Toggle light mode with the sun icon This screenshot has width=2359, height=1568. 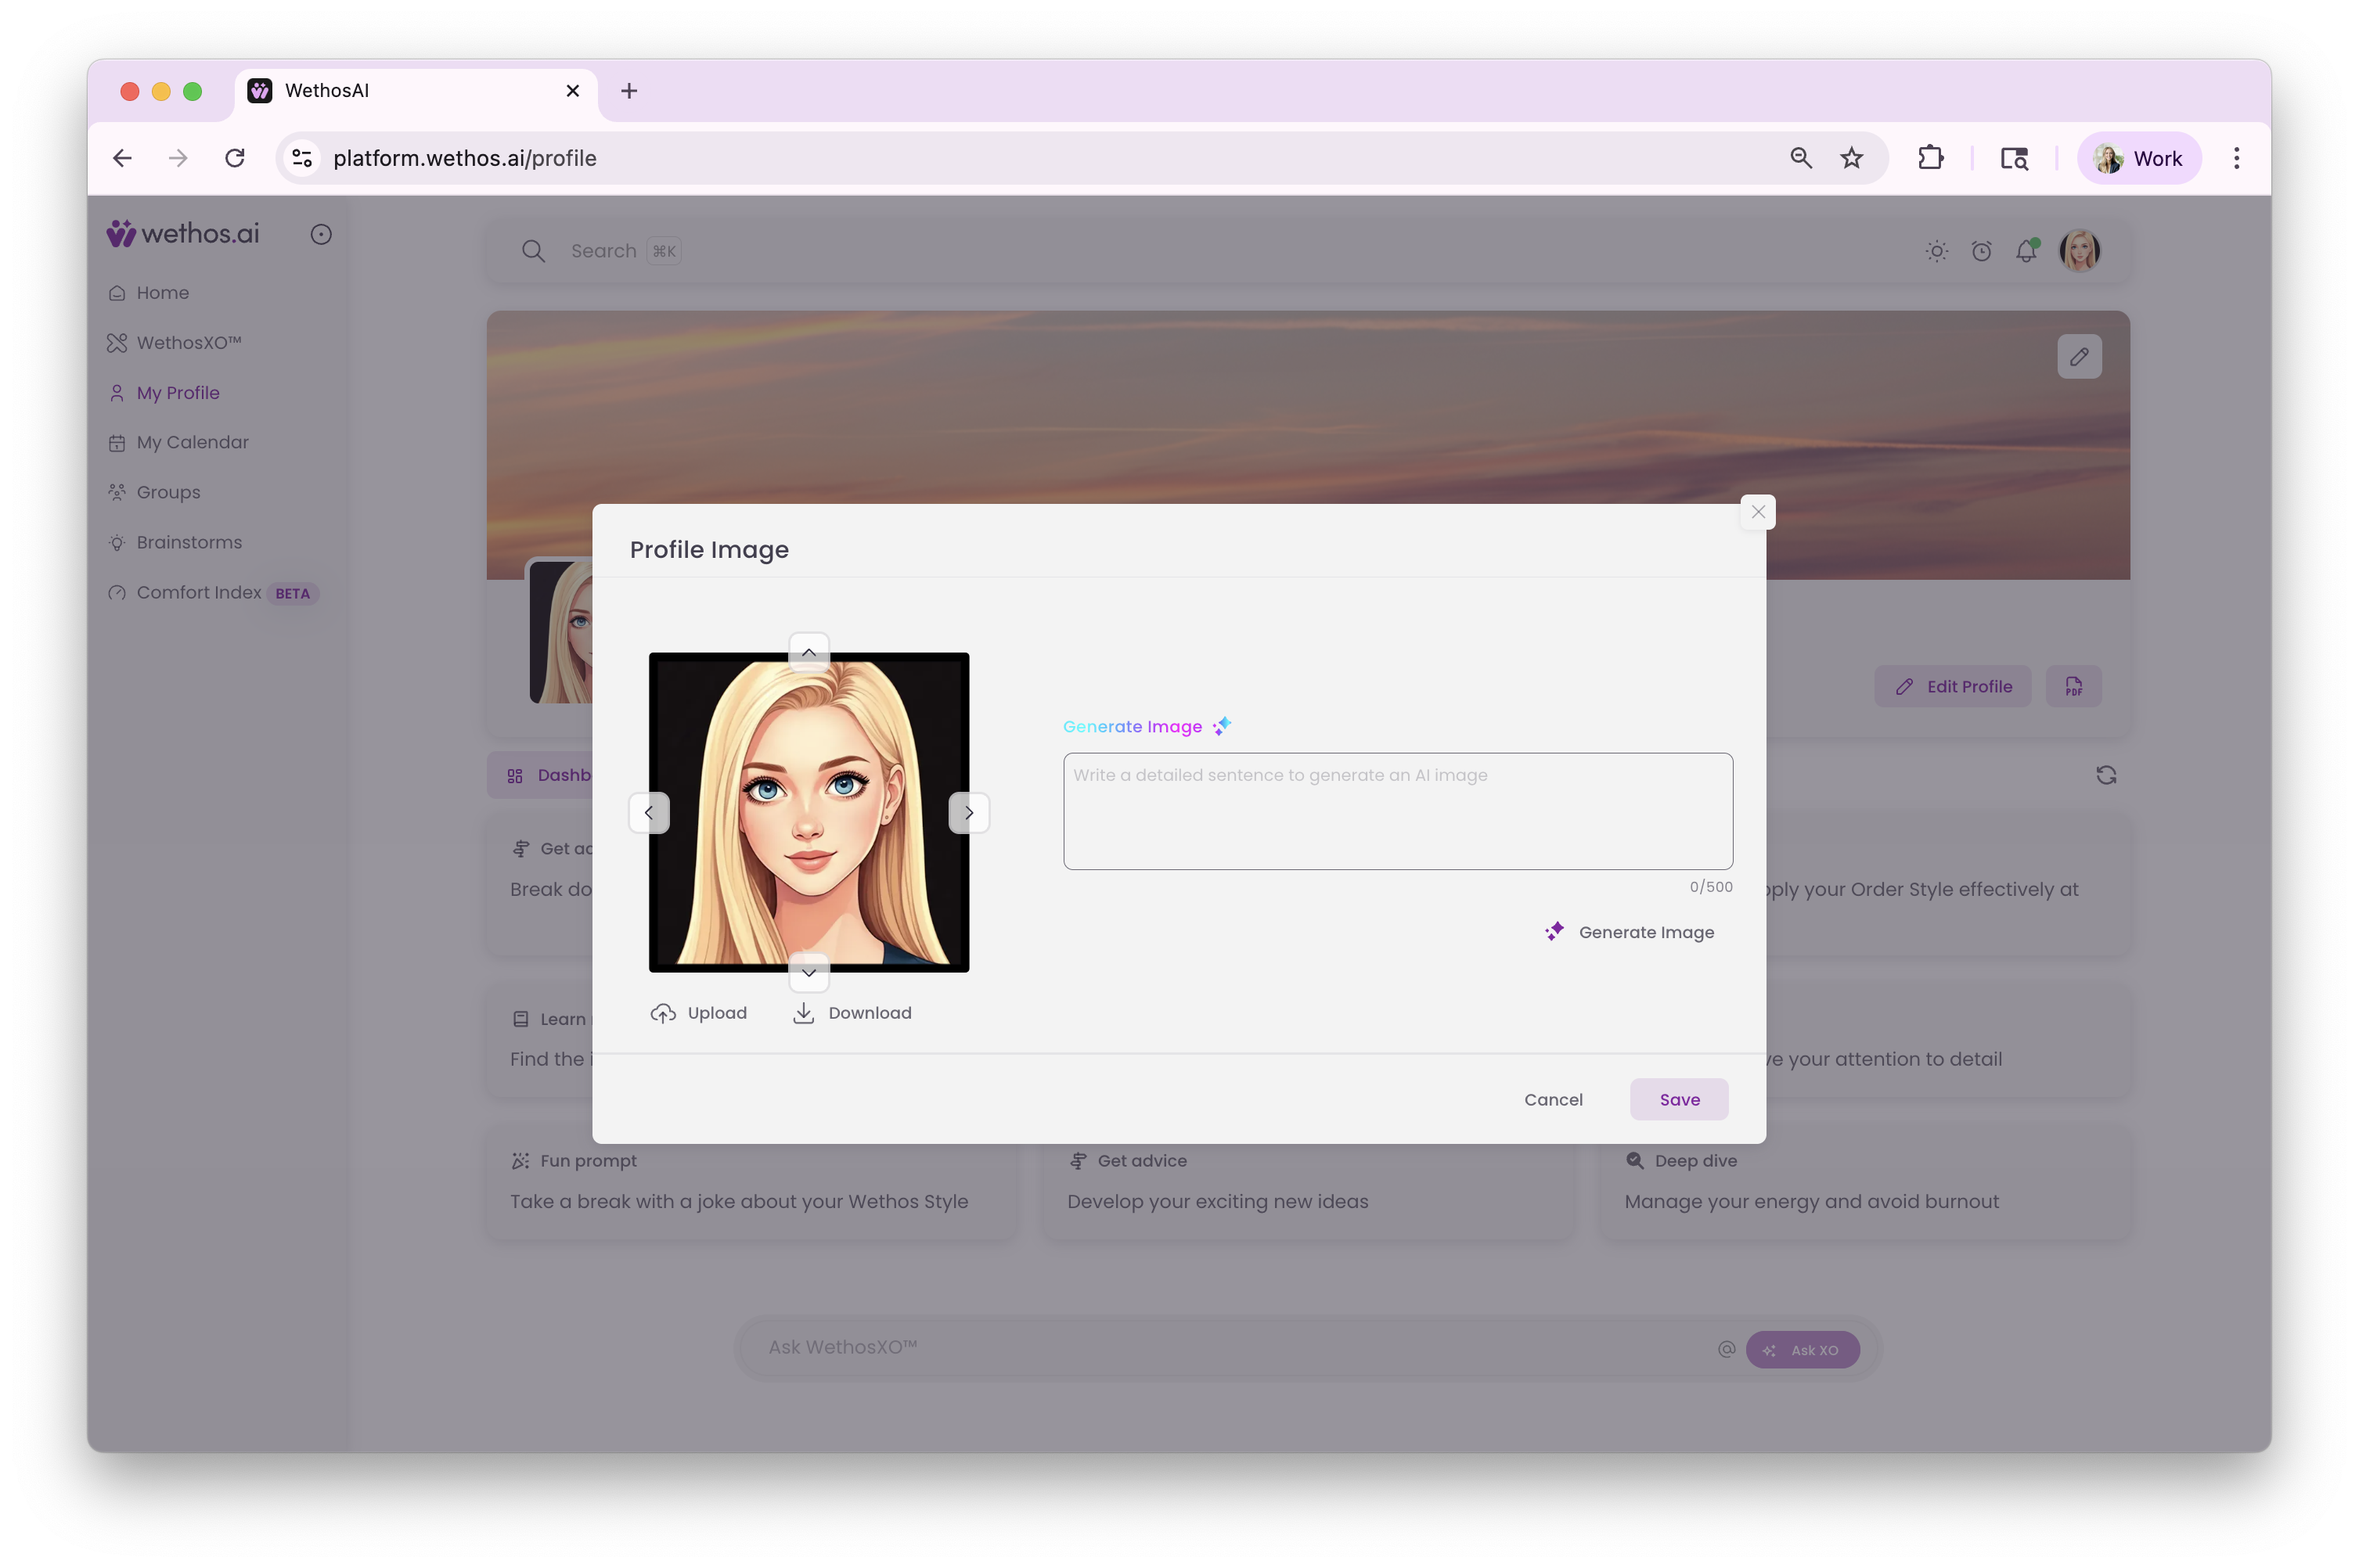(x=1936, y=251)
